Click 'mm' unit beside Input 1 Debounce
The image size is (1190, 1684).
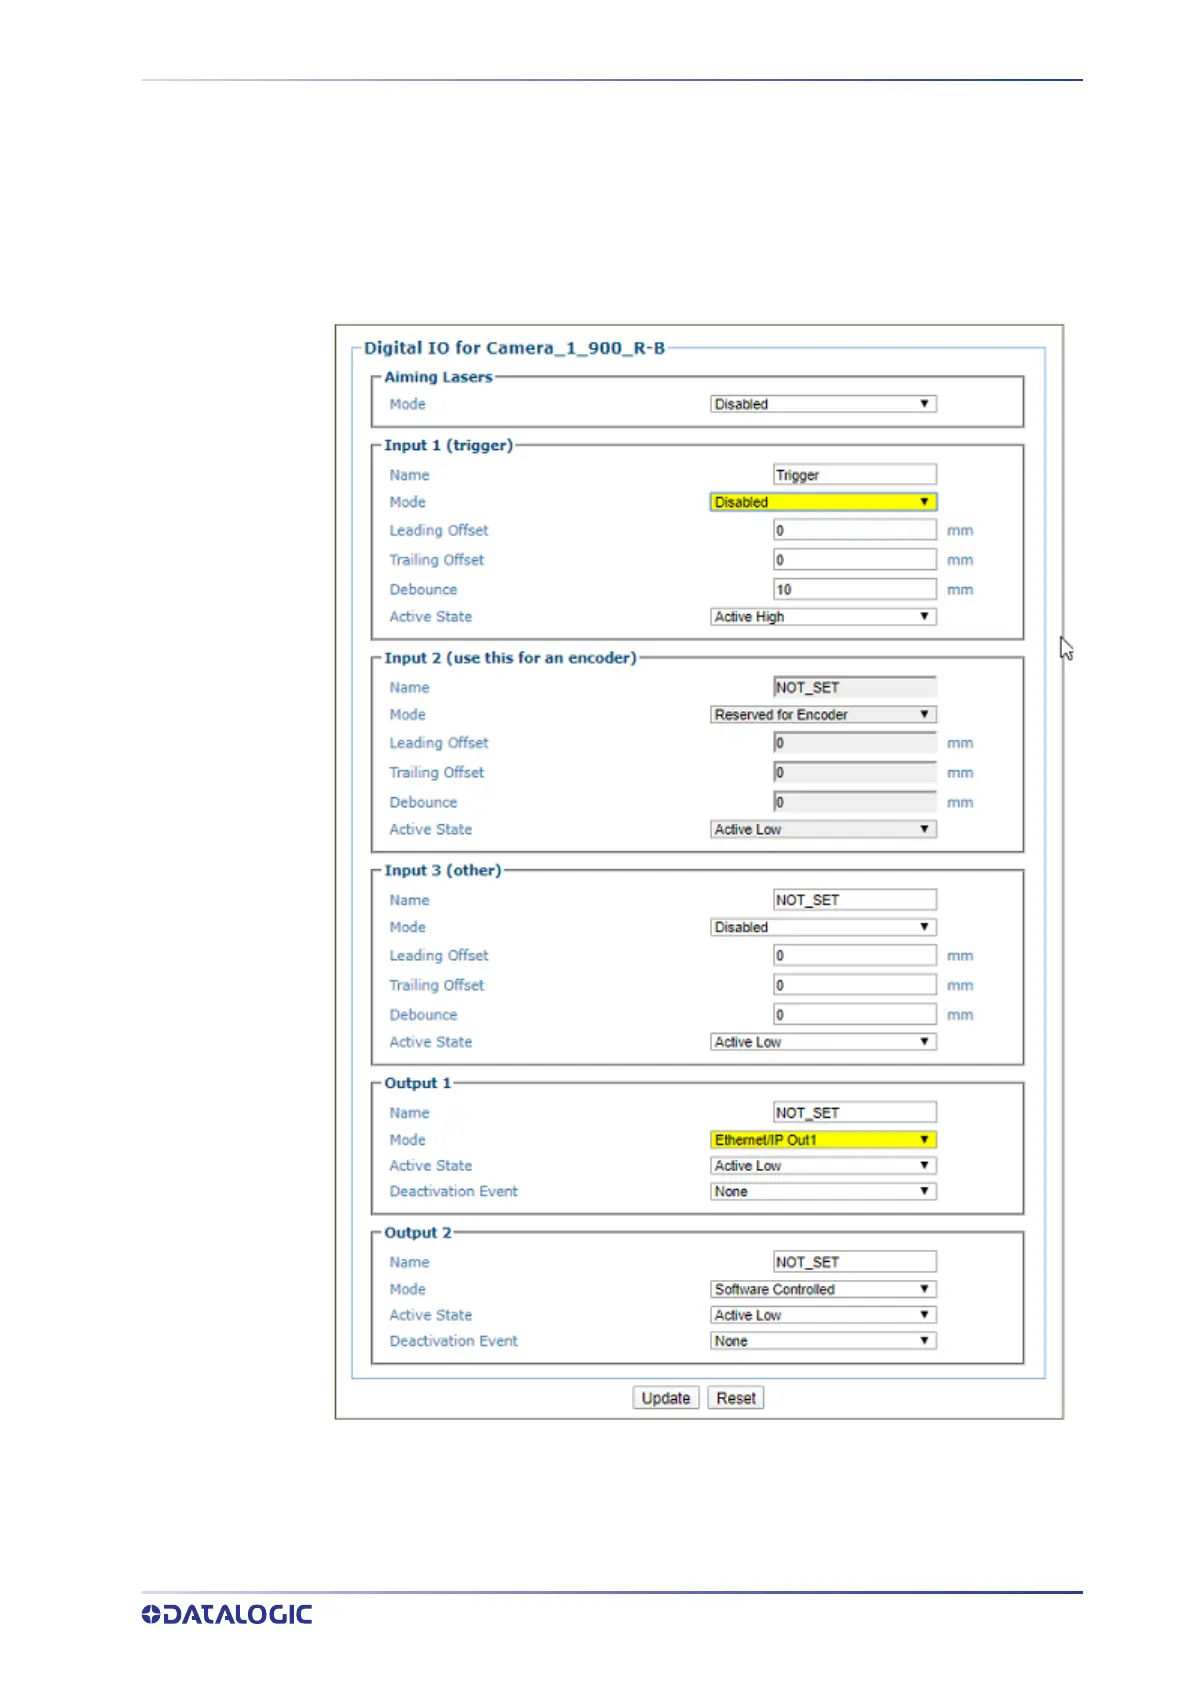(x=960, y=590)
